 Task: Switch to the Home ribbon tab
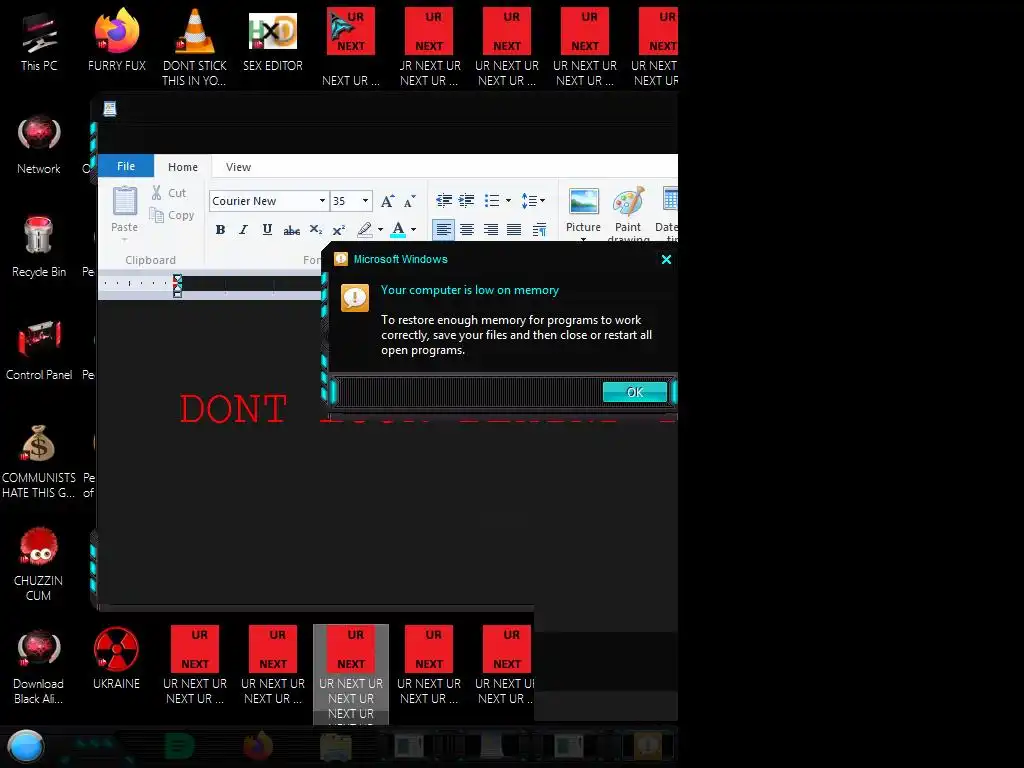183,167
